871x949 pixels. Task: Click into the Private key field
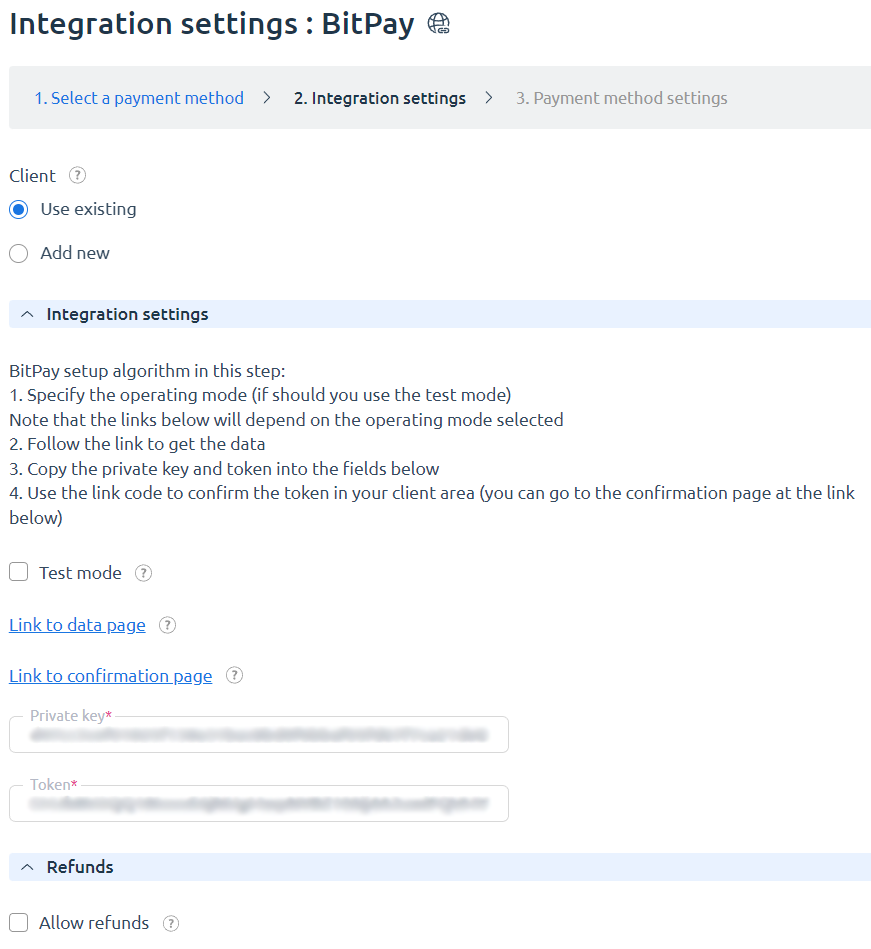click(x=259, y=735)
